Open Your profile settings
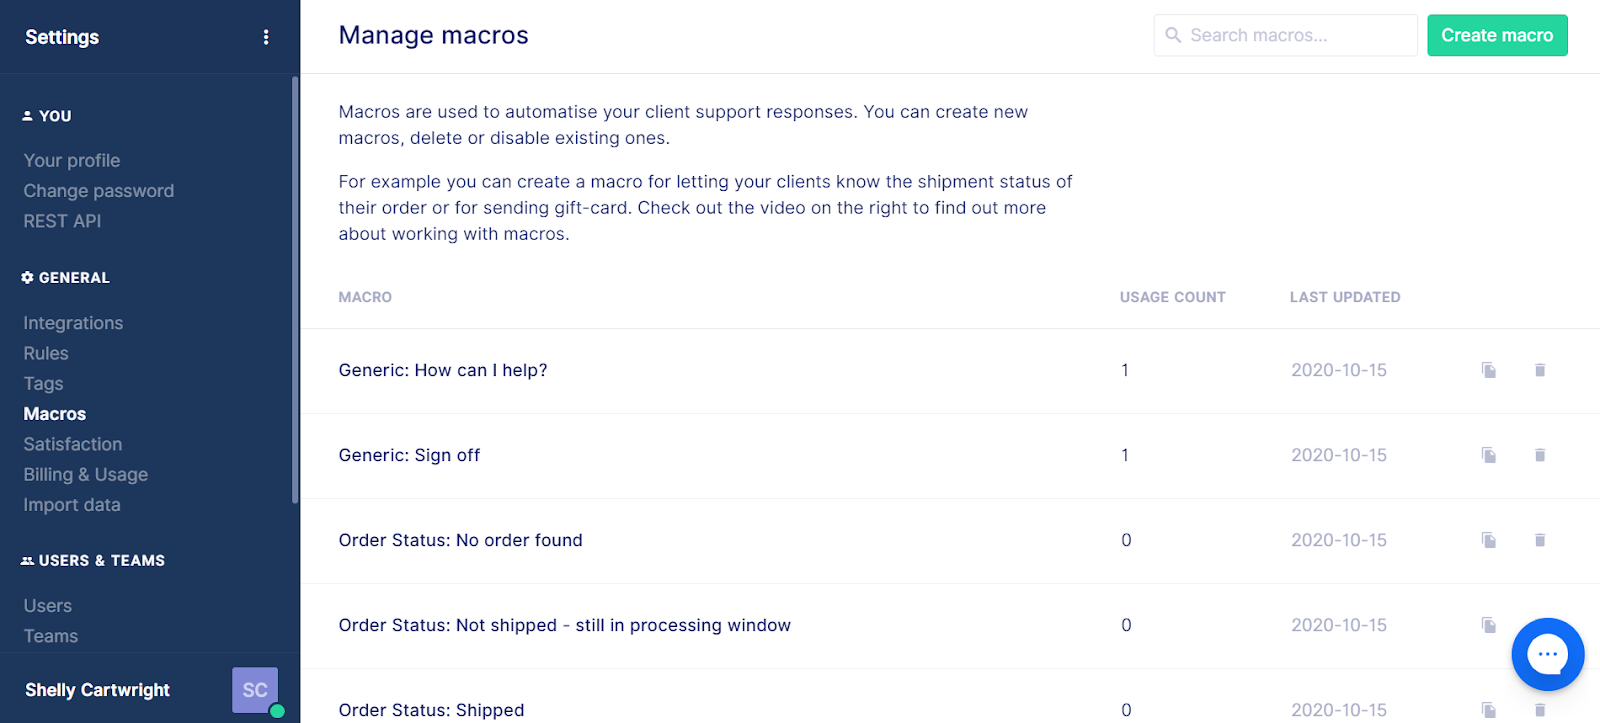The image size is (1600, 723). point(72,160)
